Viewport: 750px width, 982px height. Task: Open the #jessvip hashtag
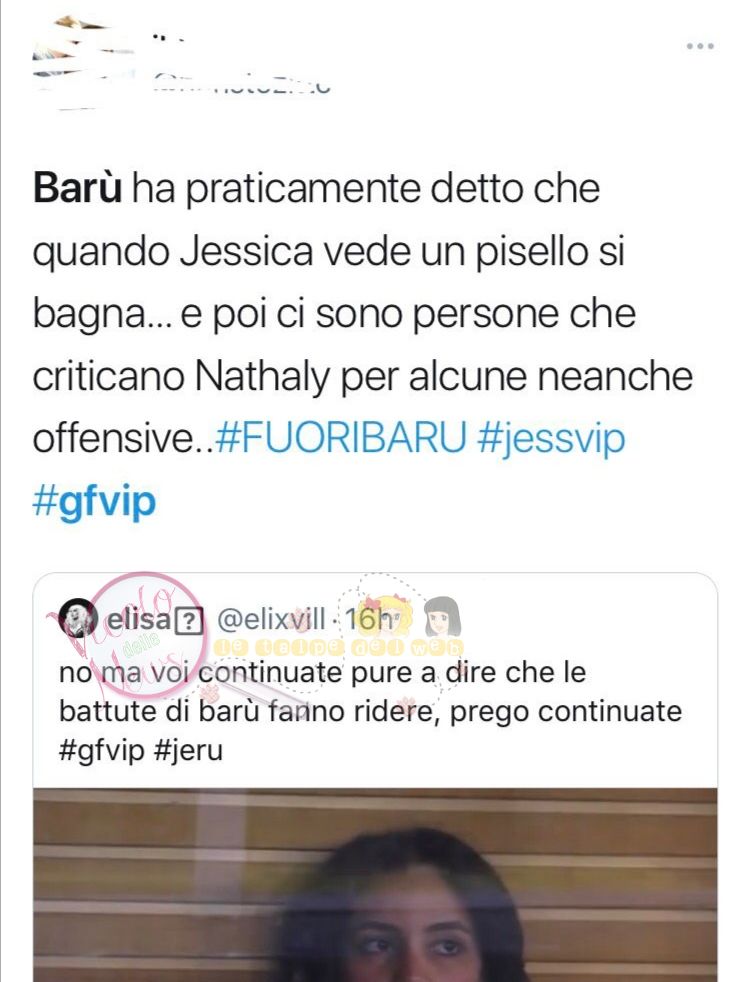551,440
